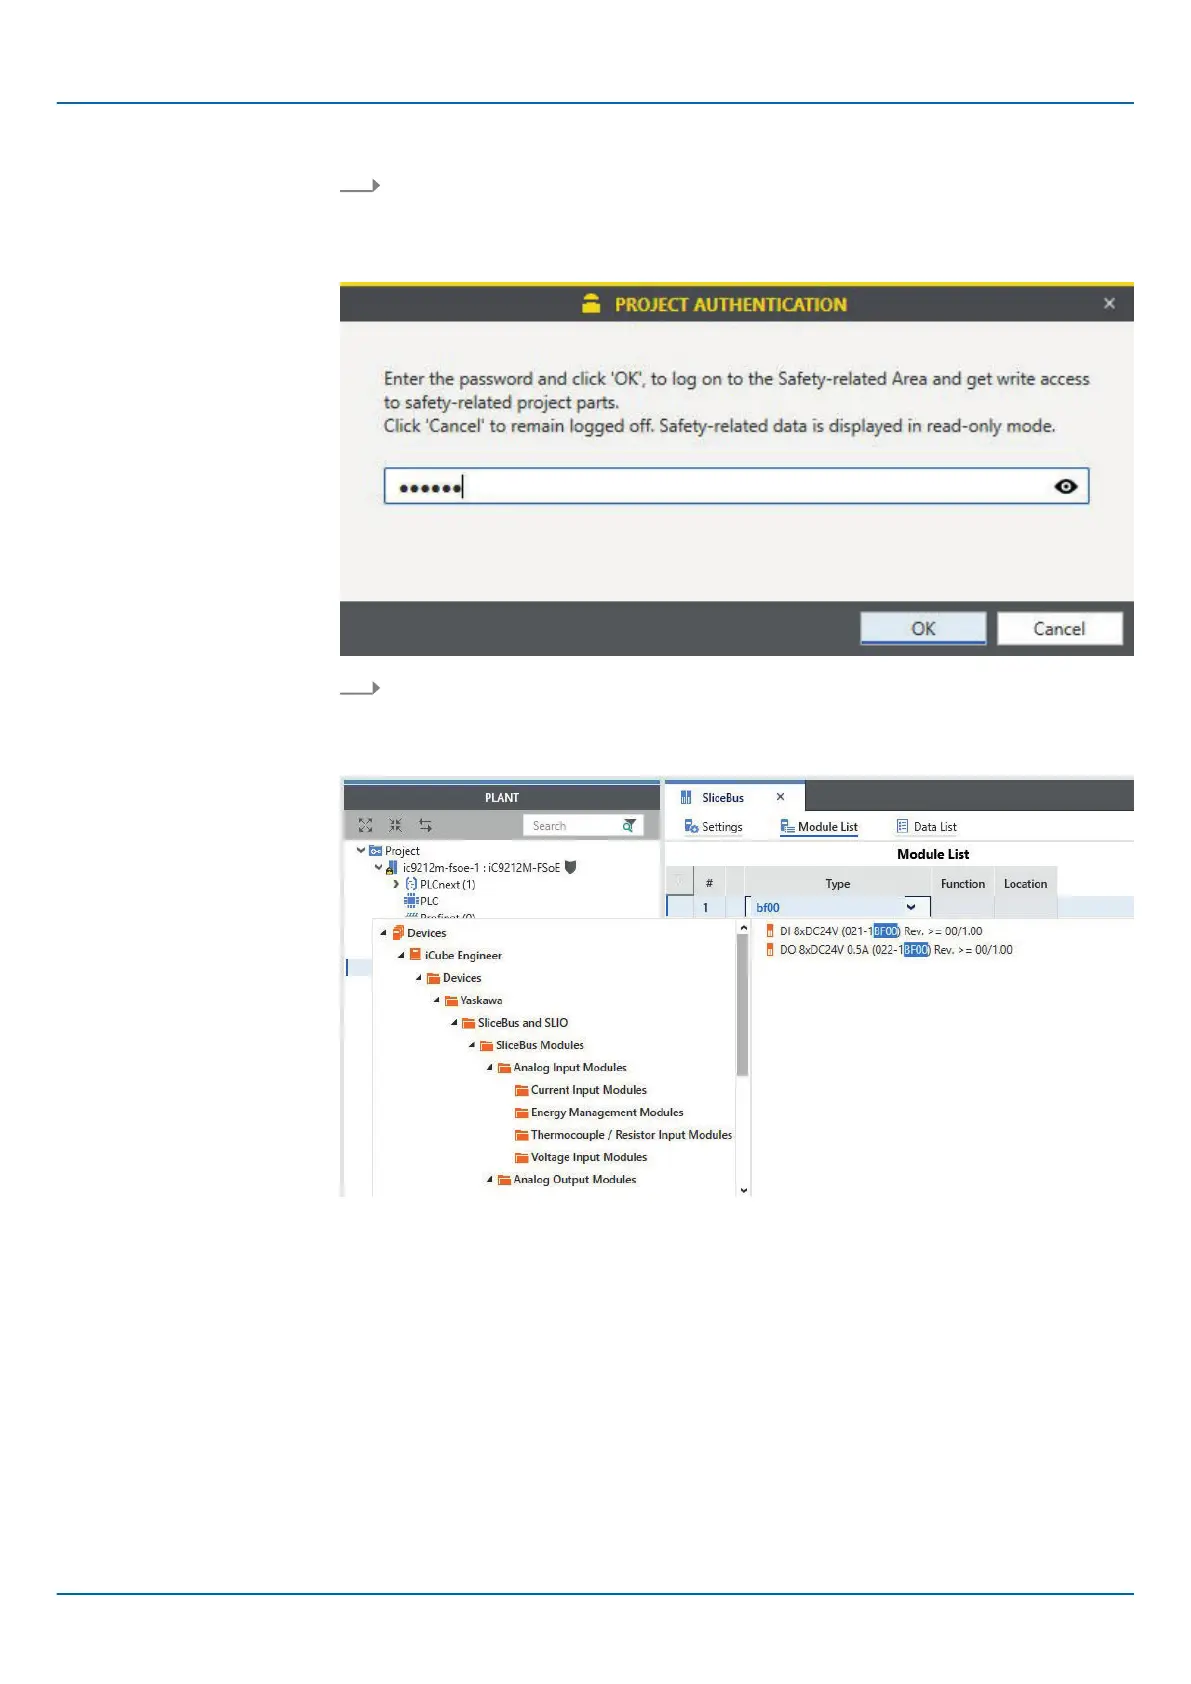Open the Type dropdown arrow

coord(911,907)
